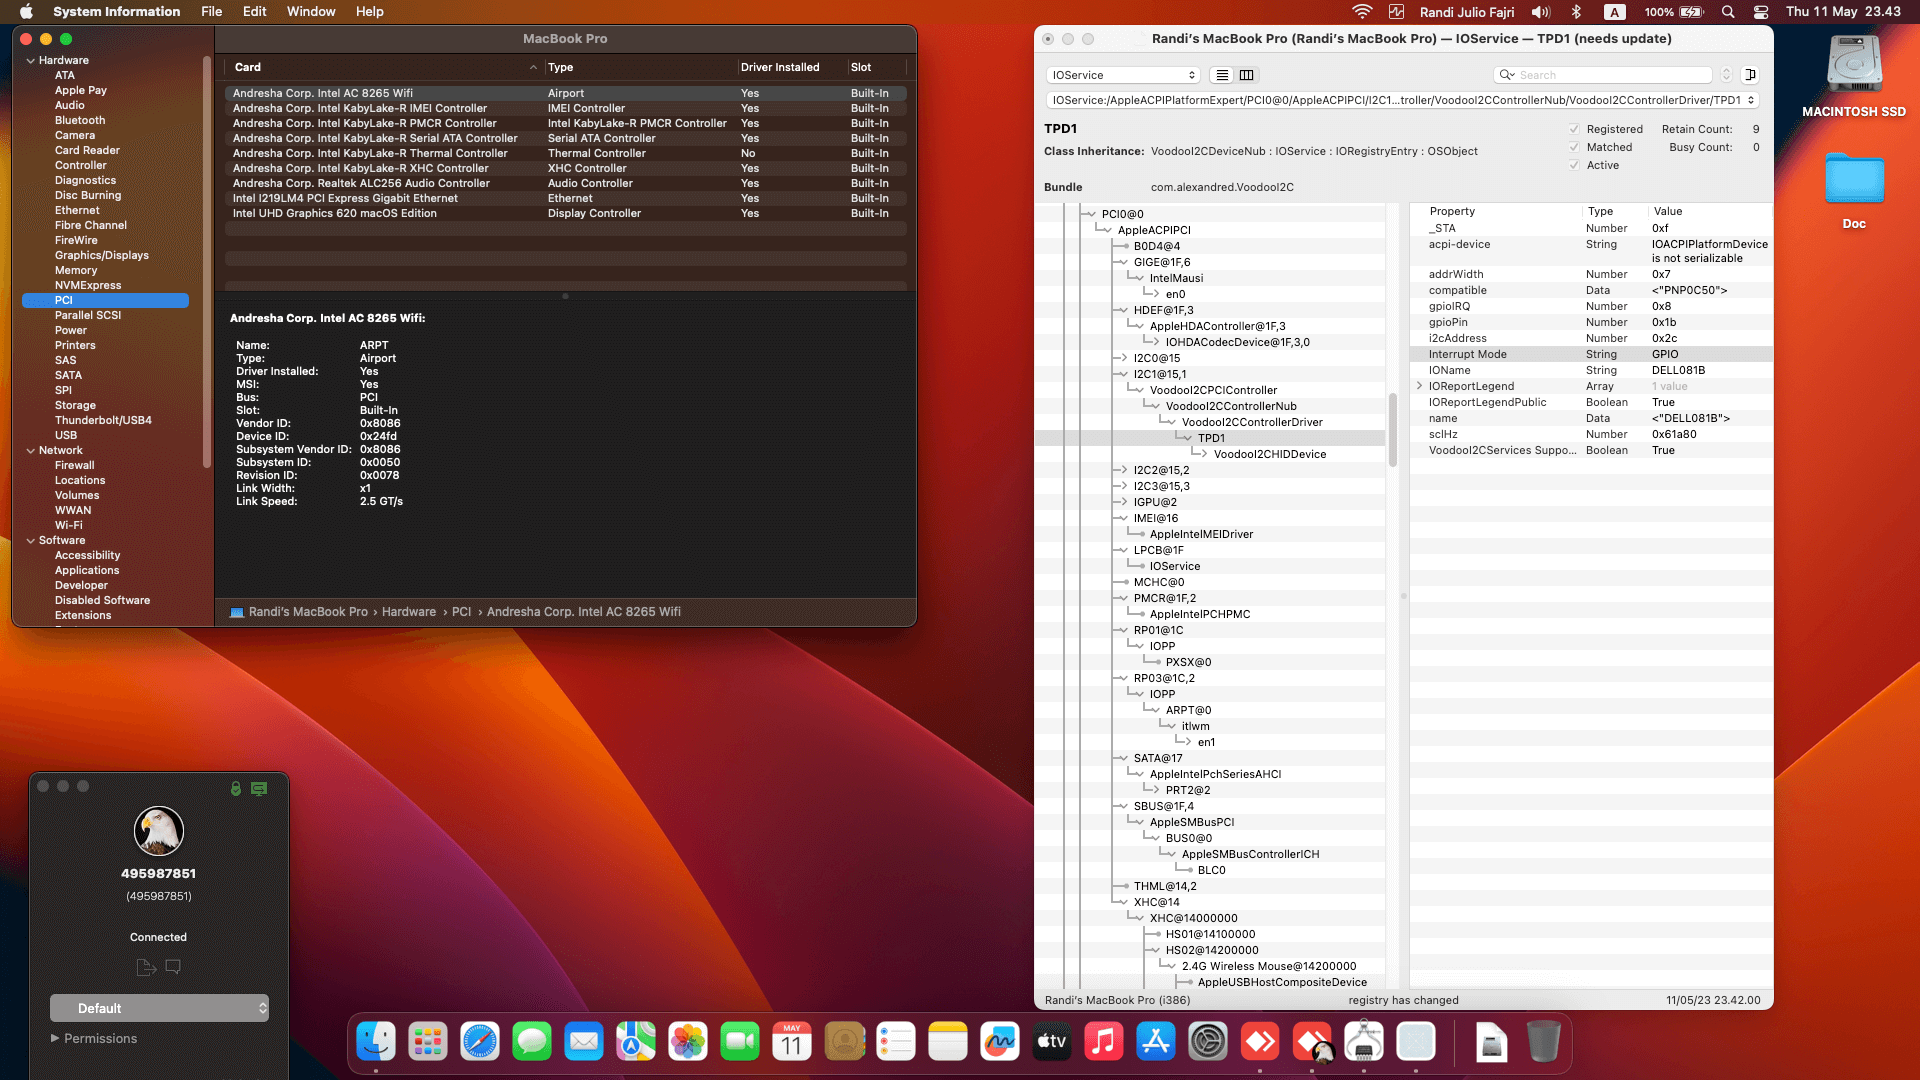1920x1080 pixels.
Task: Open App Store from the Dock
Action: pyautogui.click(x=1156, y=1043)
